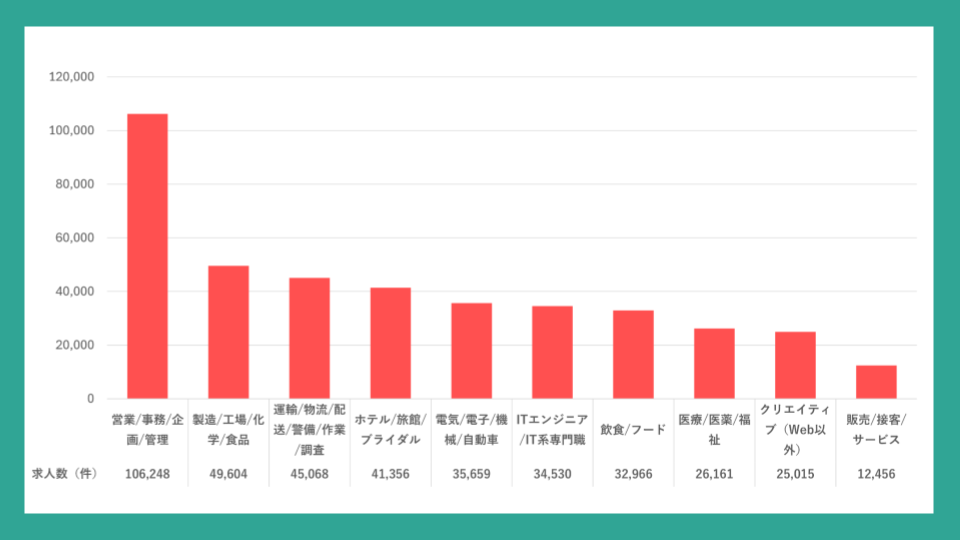This screenshot has height=540, width=960.
Task: Click the value 41,356
Action: coord(391,474)
